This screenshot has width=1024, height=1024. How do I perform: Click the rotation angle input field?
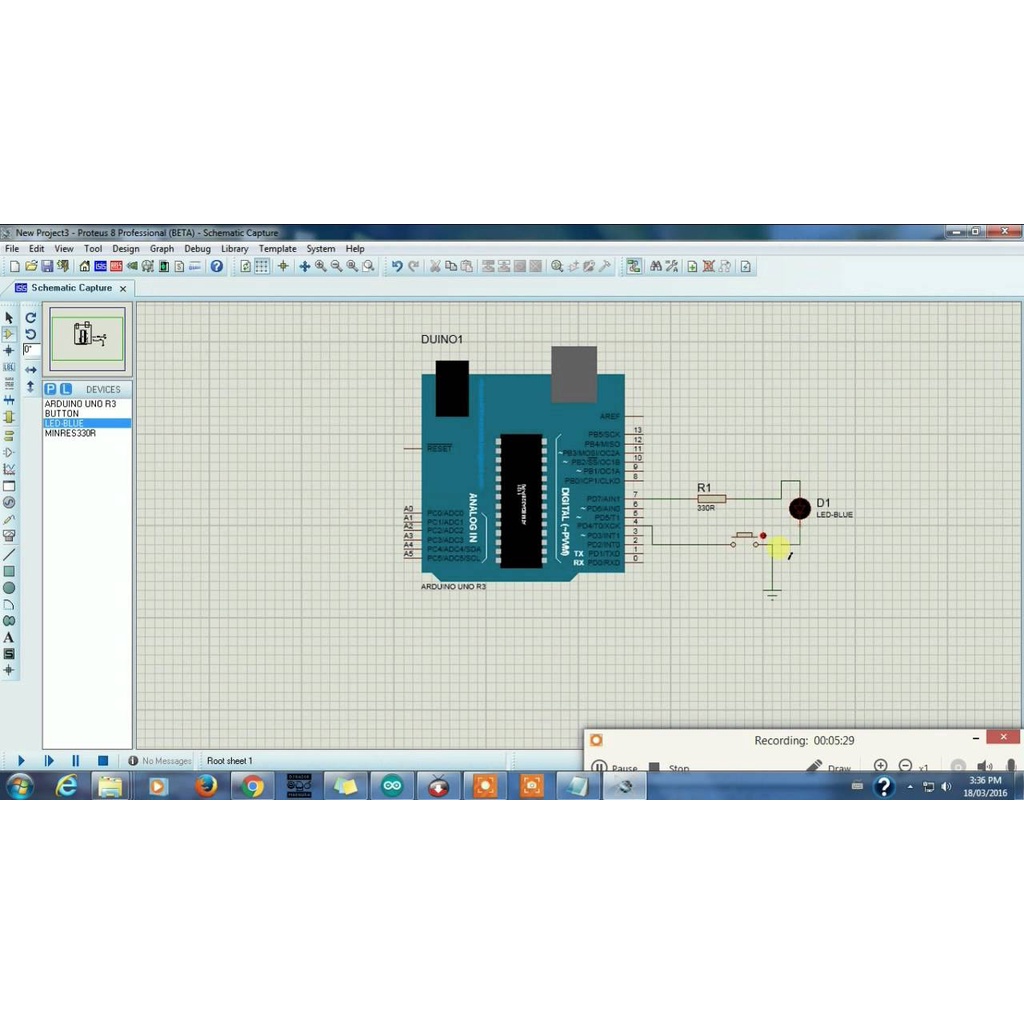31,349
